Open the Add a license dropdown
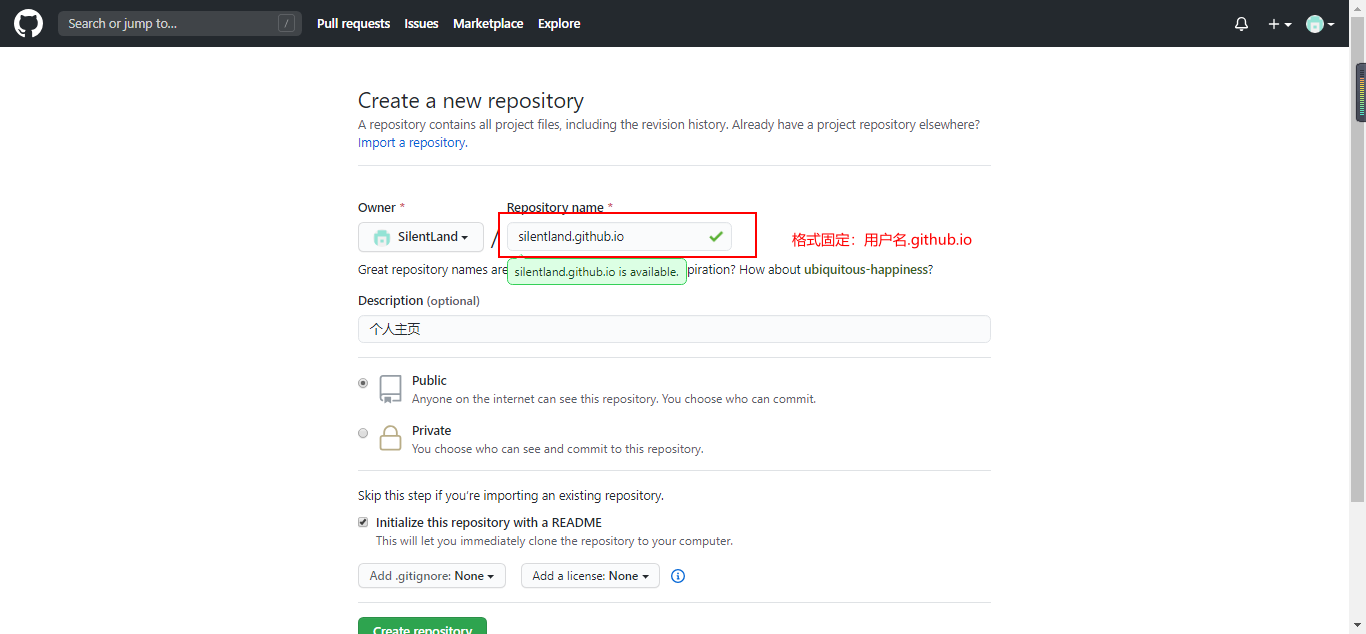 (x=590, y=576)
